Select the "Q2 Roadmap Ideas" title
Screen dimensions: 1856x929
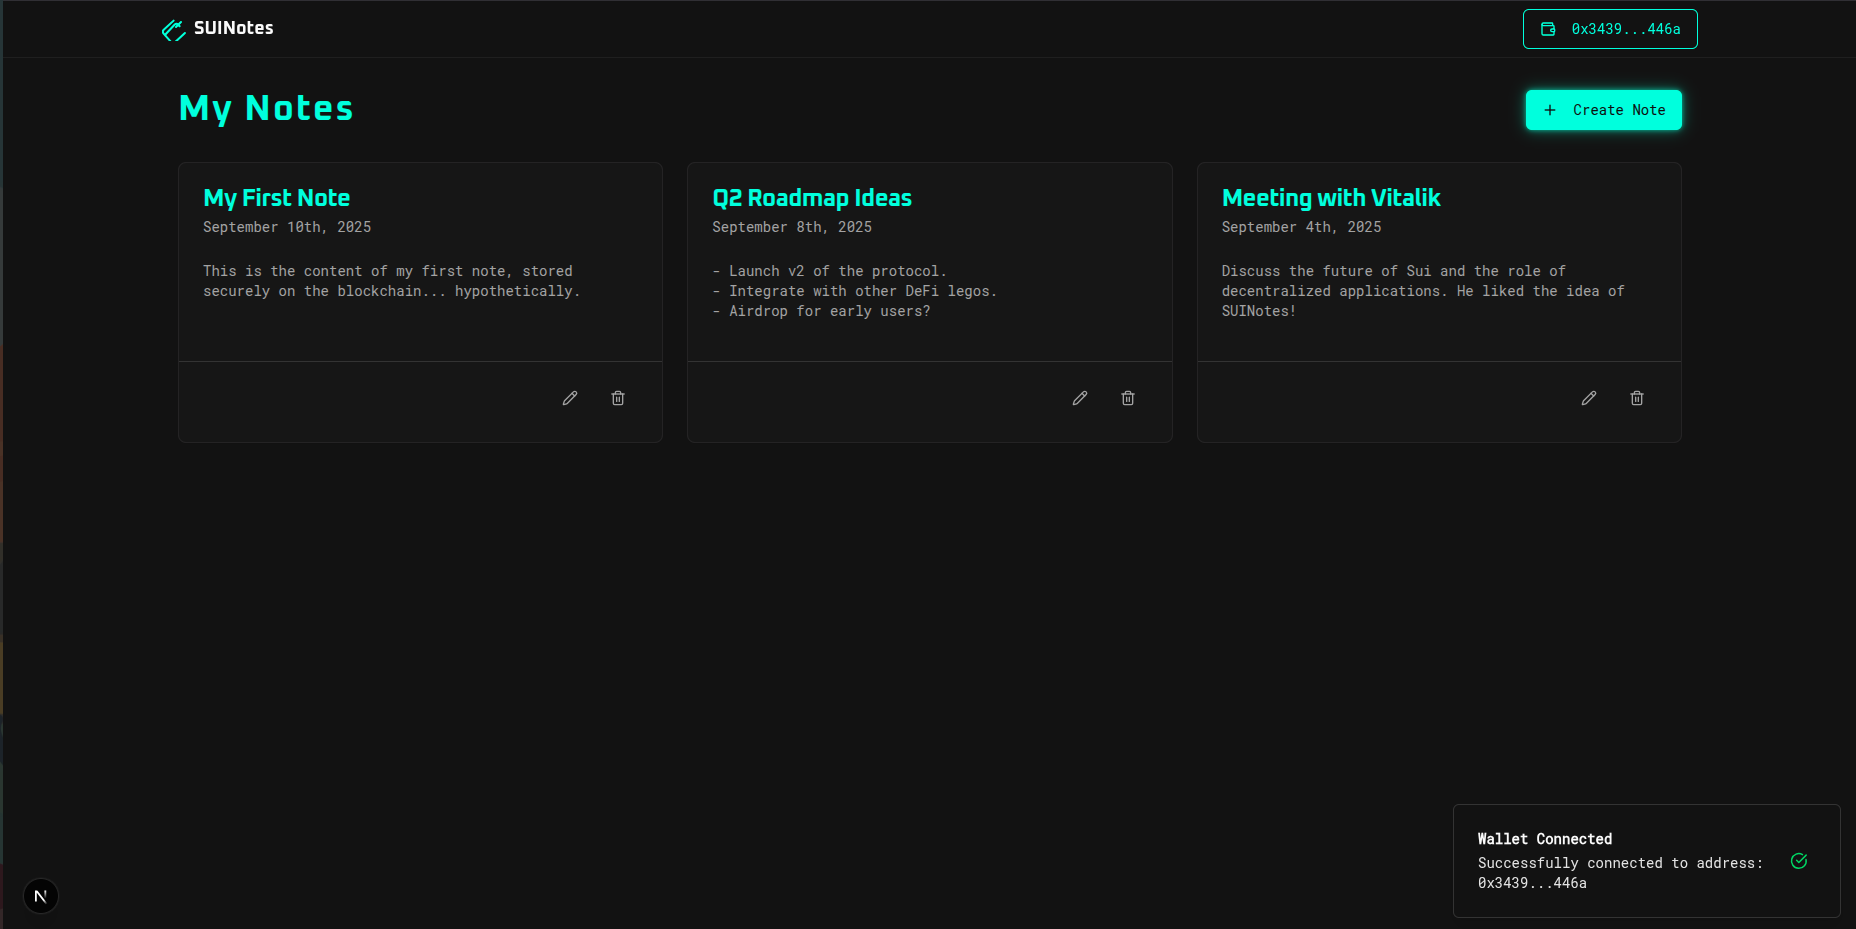point(811,198)
